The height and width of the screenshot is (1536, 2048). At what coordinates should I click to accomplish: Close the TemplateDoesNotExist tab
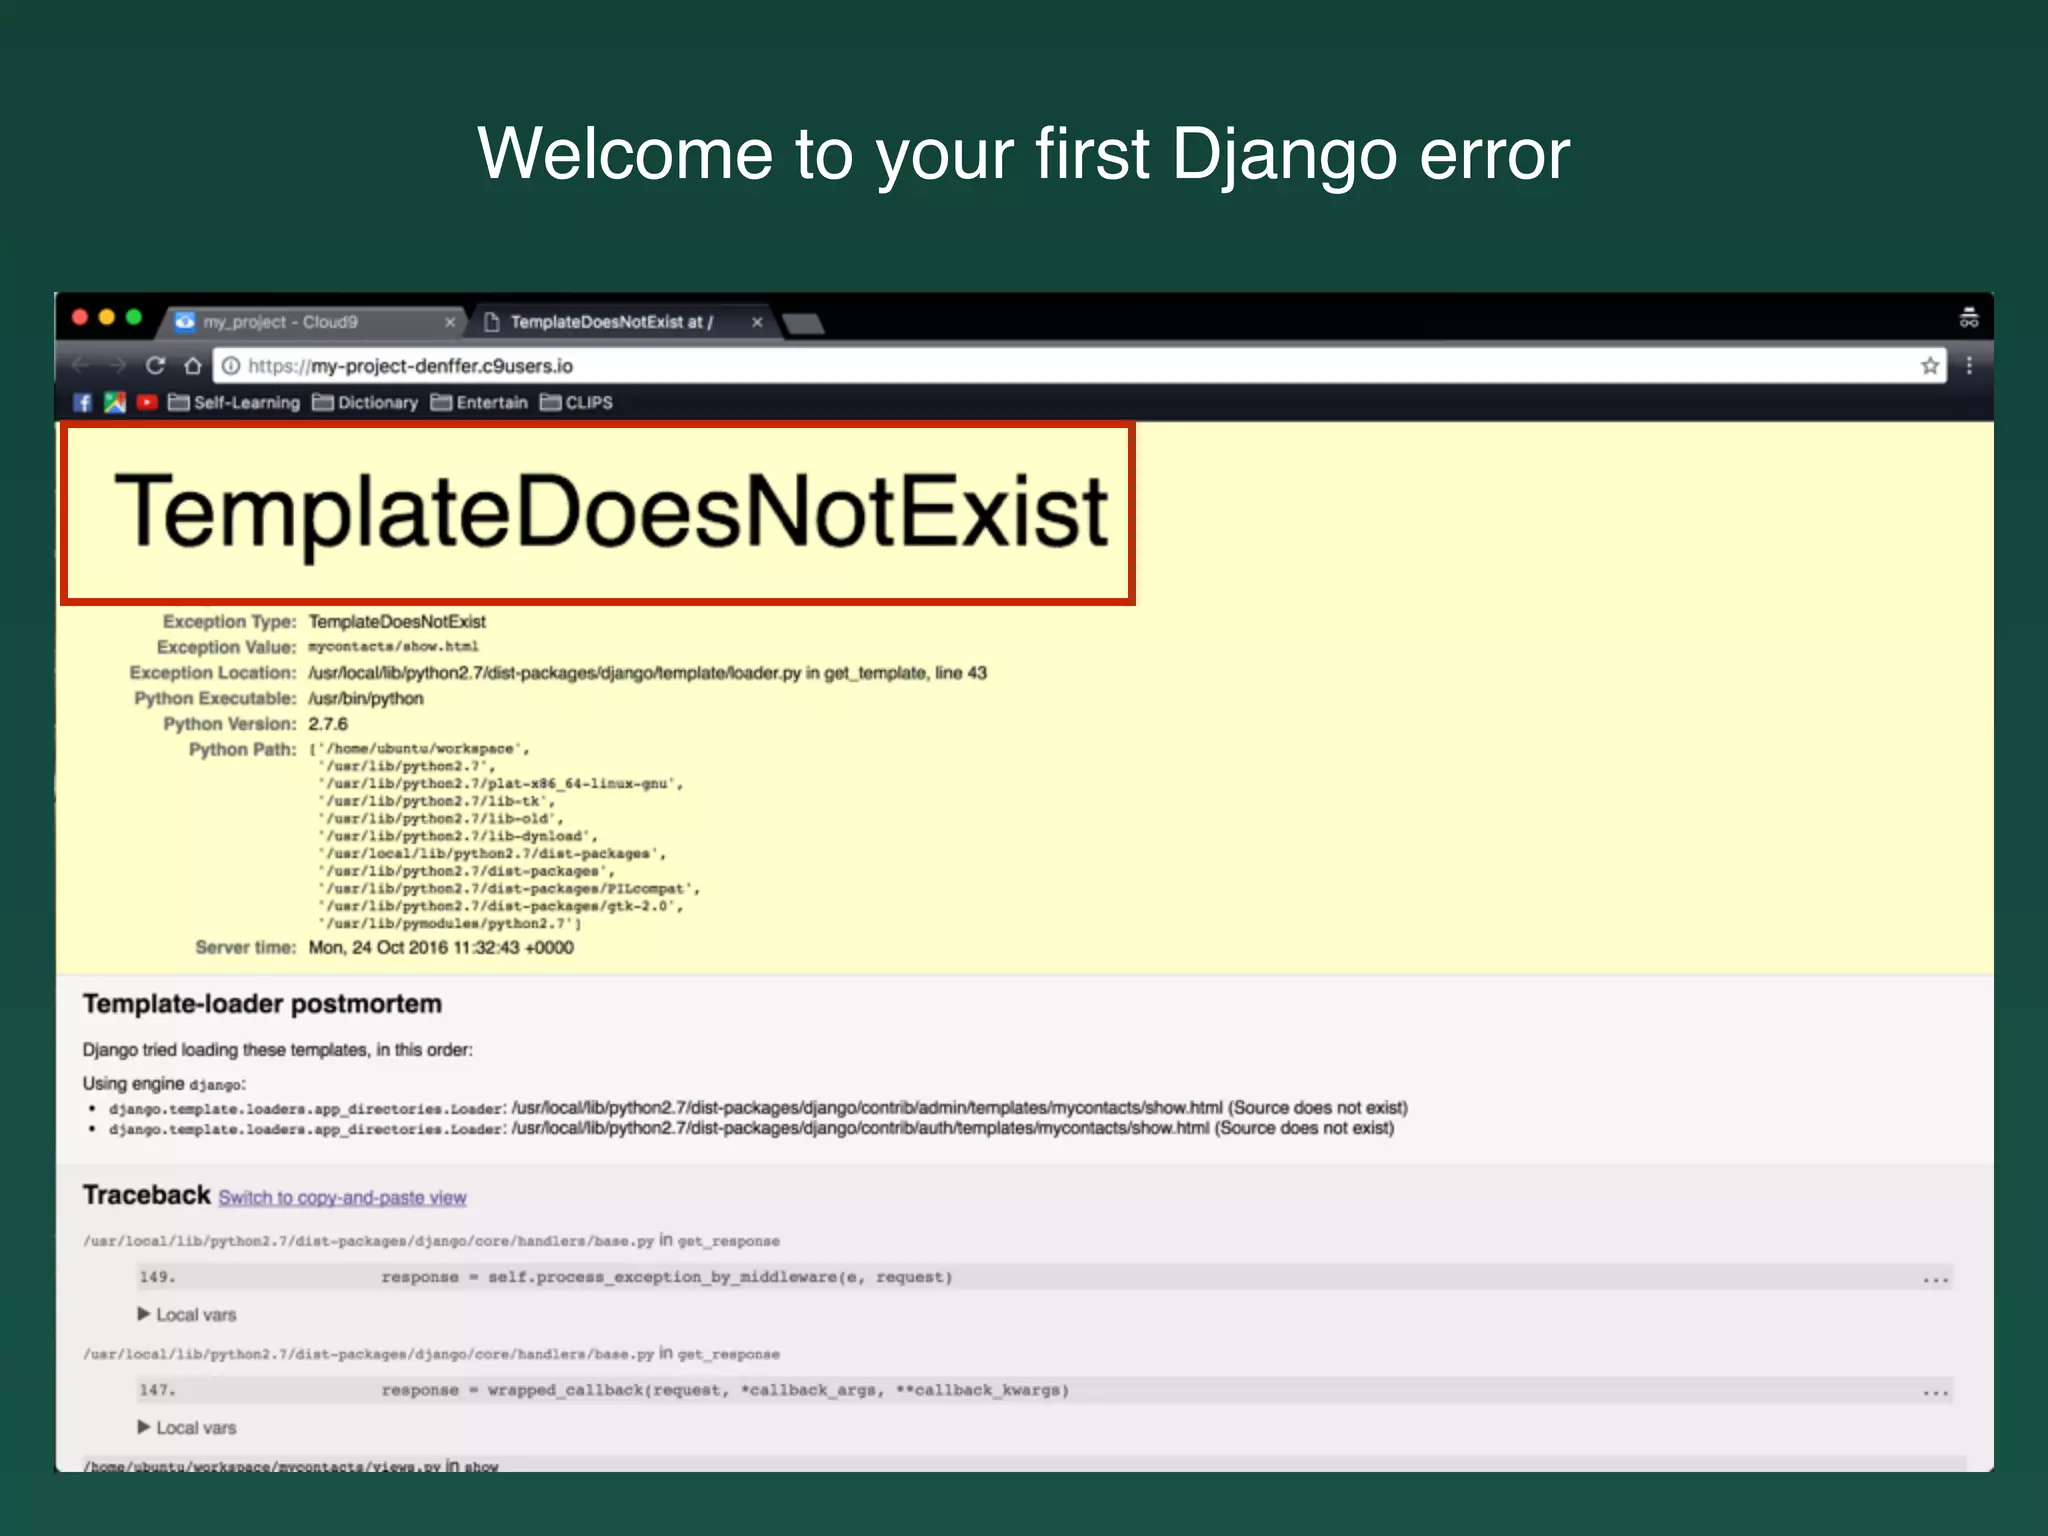[x=757, y=322]
